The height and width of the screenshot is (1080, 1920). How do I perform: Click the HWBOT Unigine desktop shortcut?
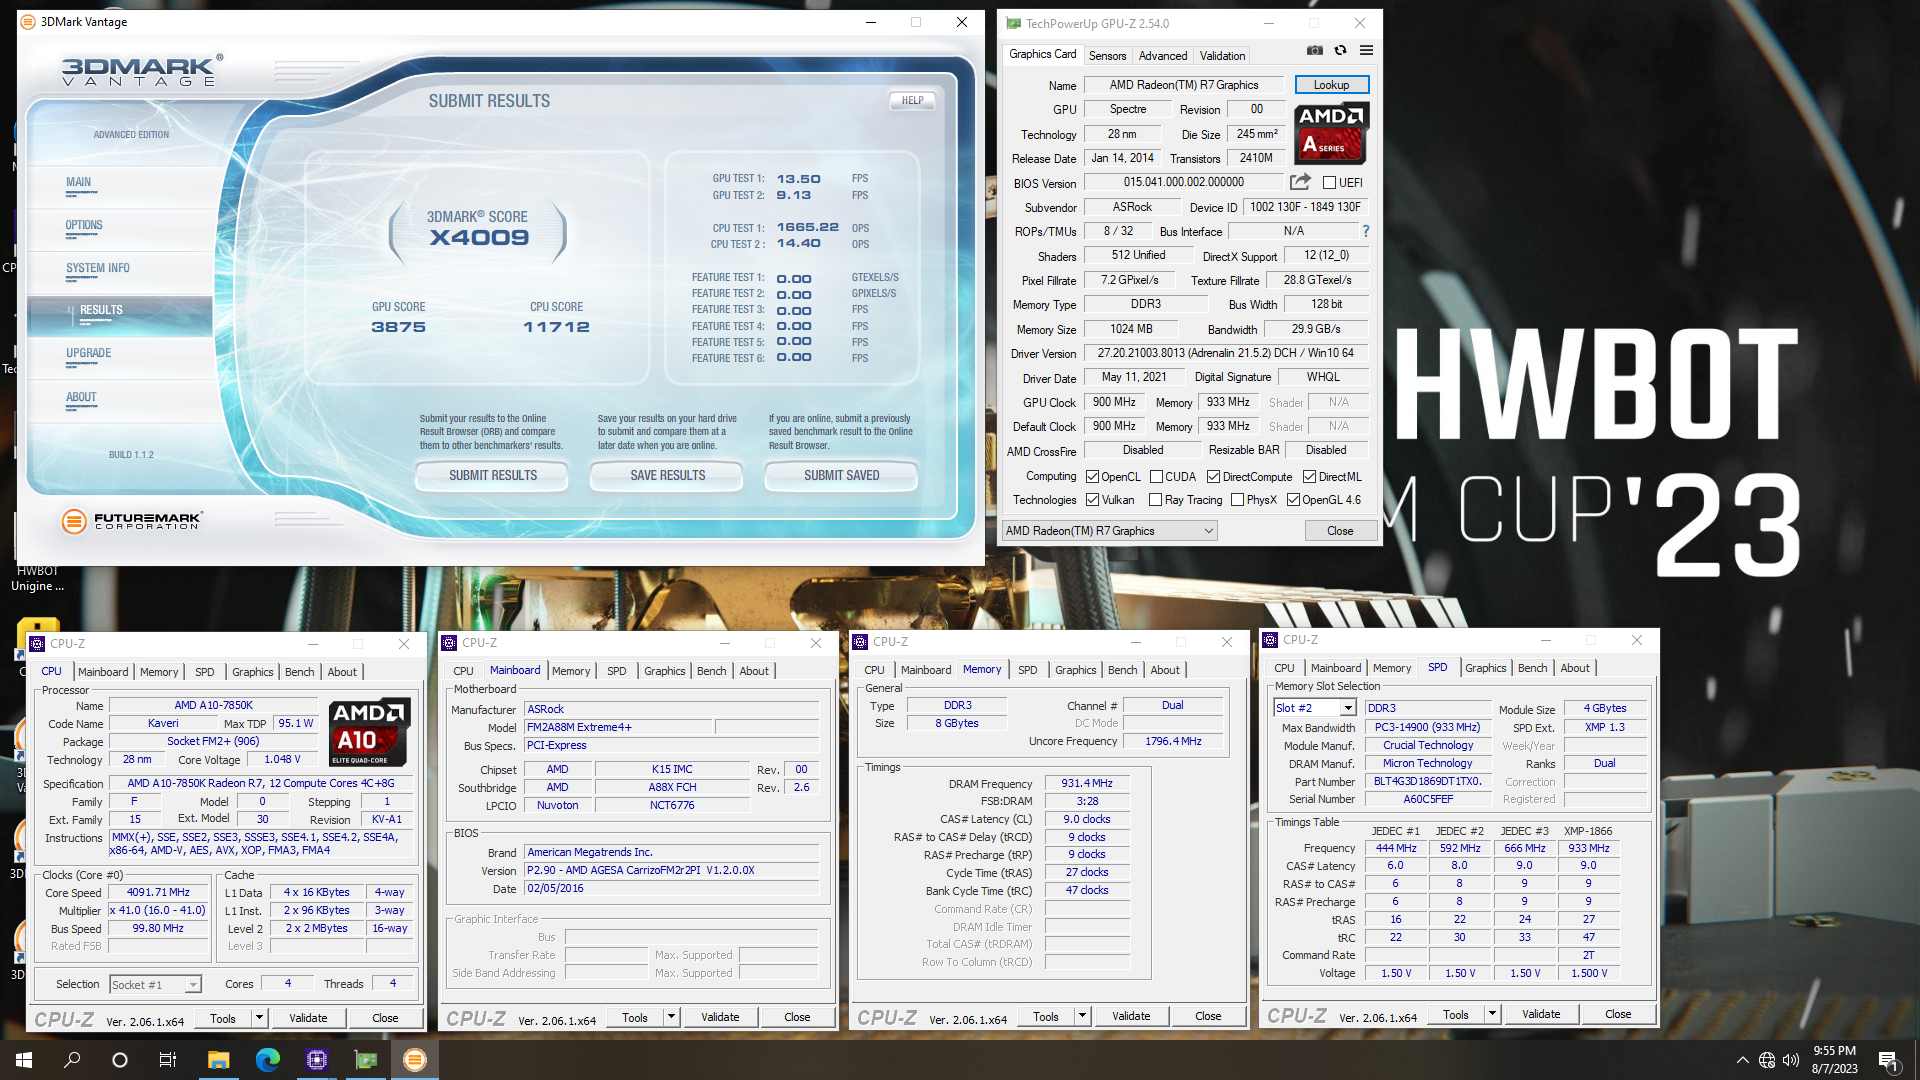pos(37,578)
